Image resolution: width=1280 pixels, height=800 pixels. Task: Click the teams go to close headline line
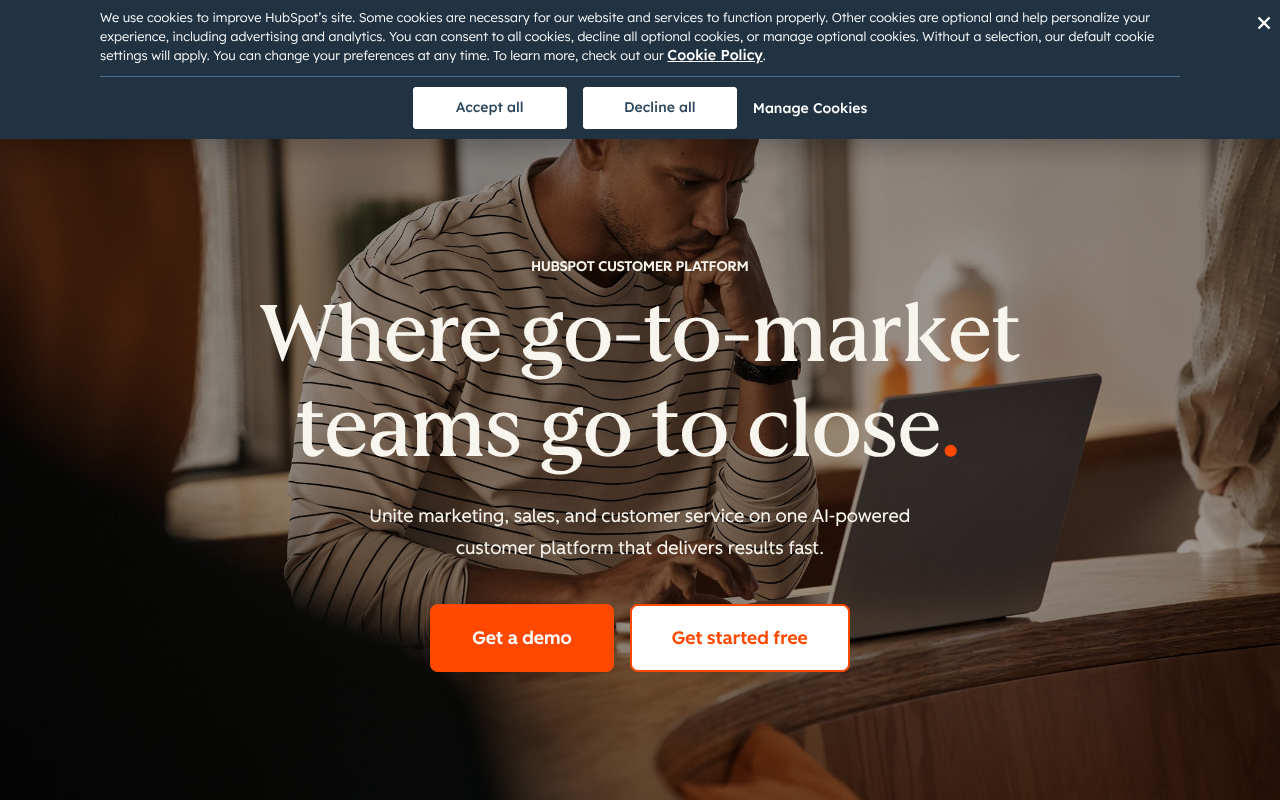point(619,428)
